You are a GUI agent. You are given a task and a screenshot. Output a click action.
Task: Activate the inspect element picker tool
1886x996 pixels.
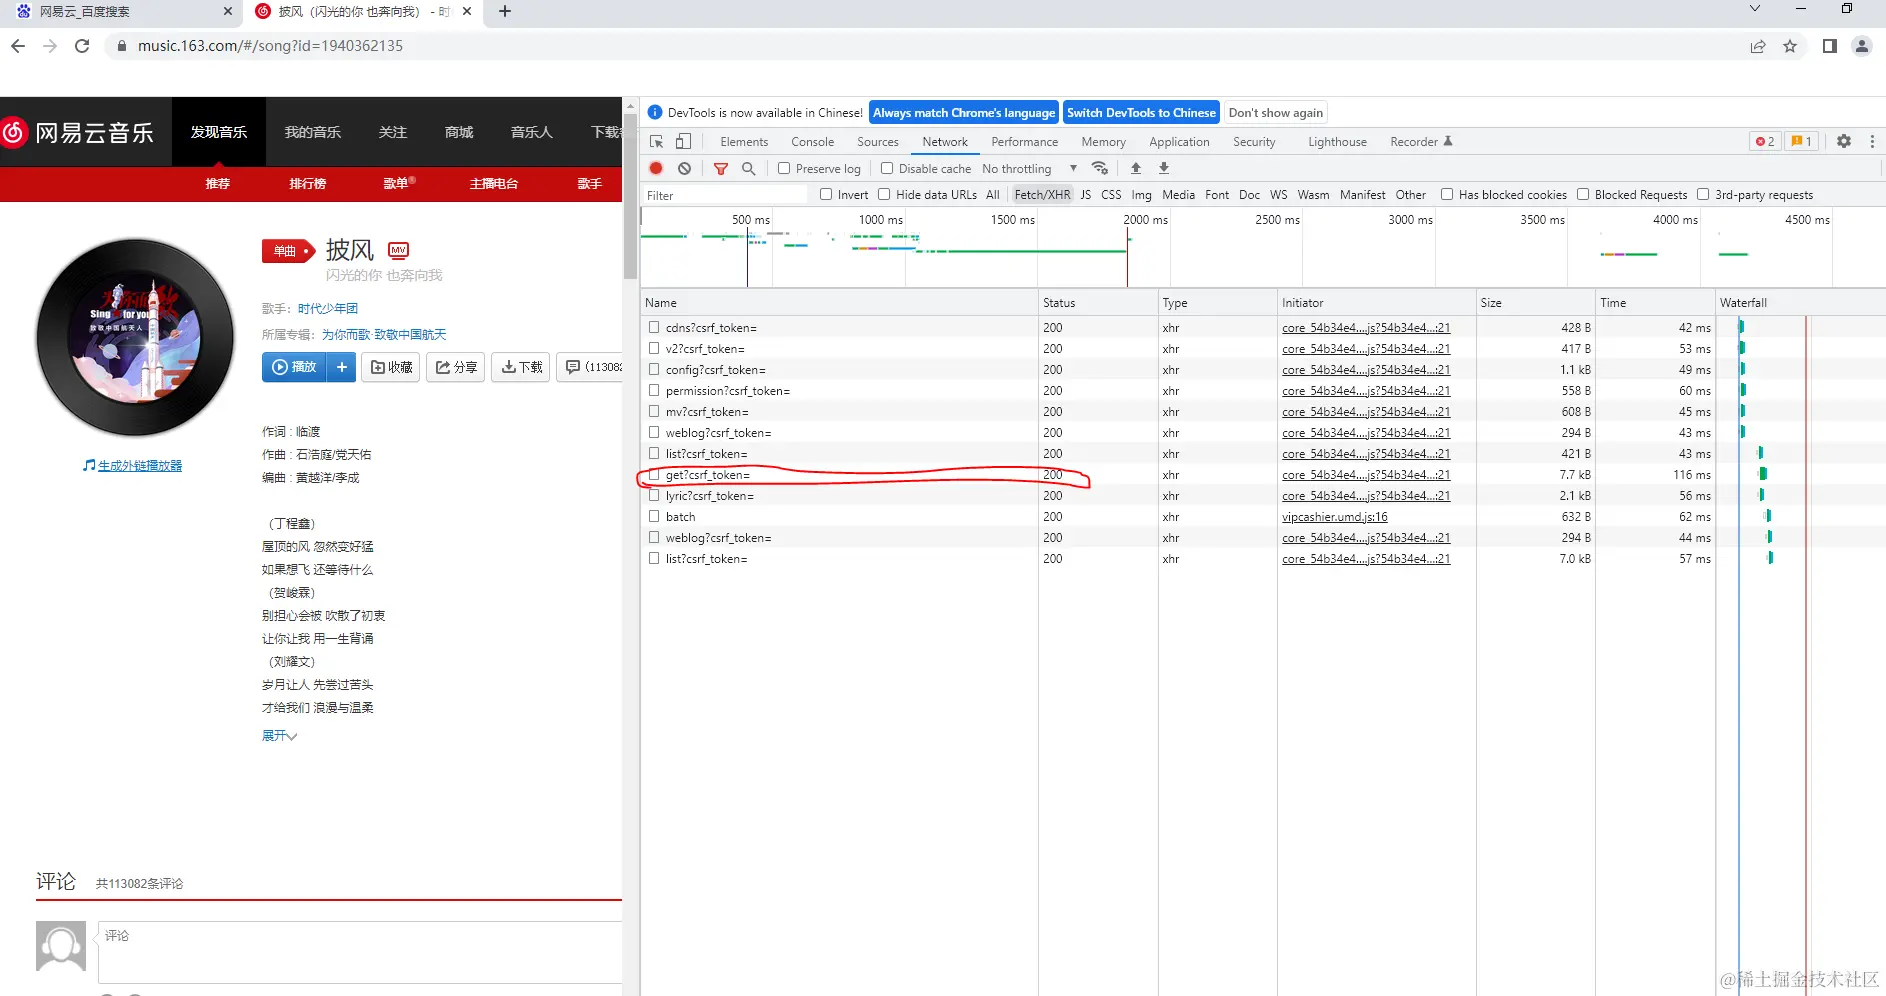click(656, 142)
